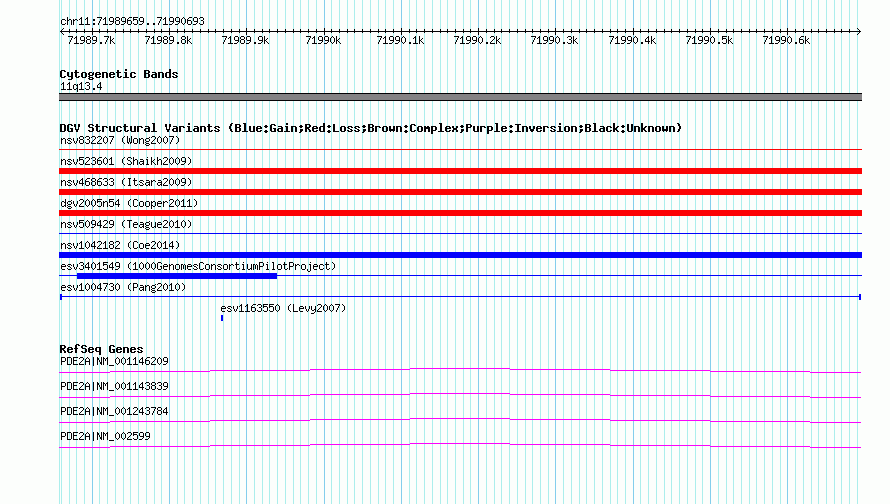Open variant esv1004730 (Pang2010) label
890x504 pixels.
point(123,287)
